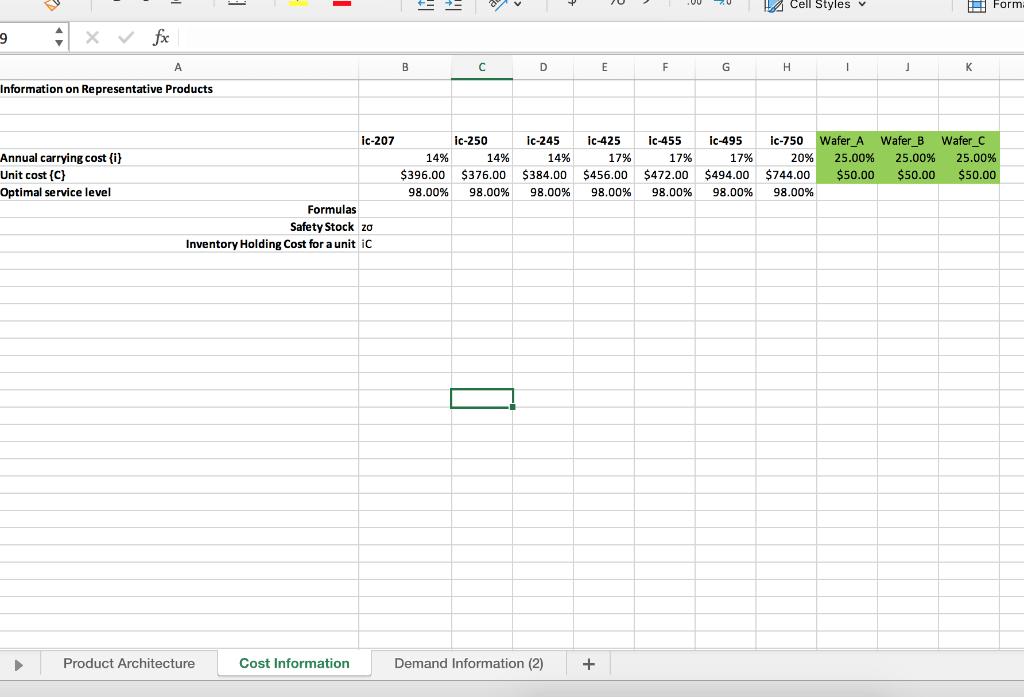Click the text orientation tool icon

(496, 4)
